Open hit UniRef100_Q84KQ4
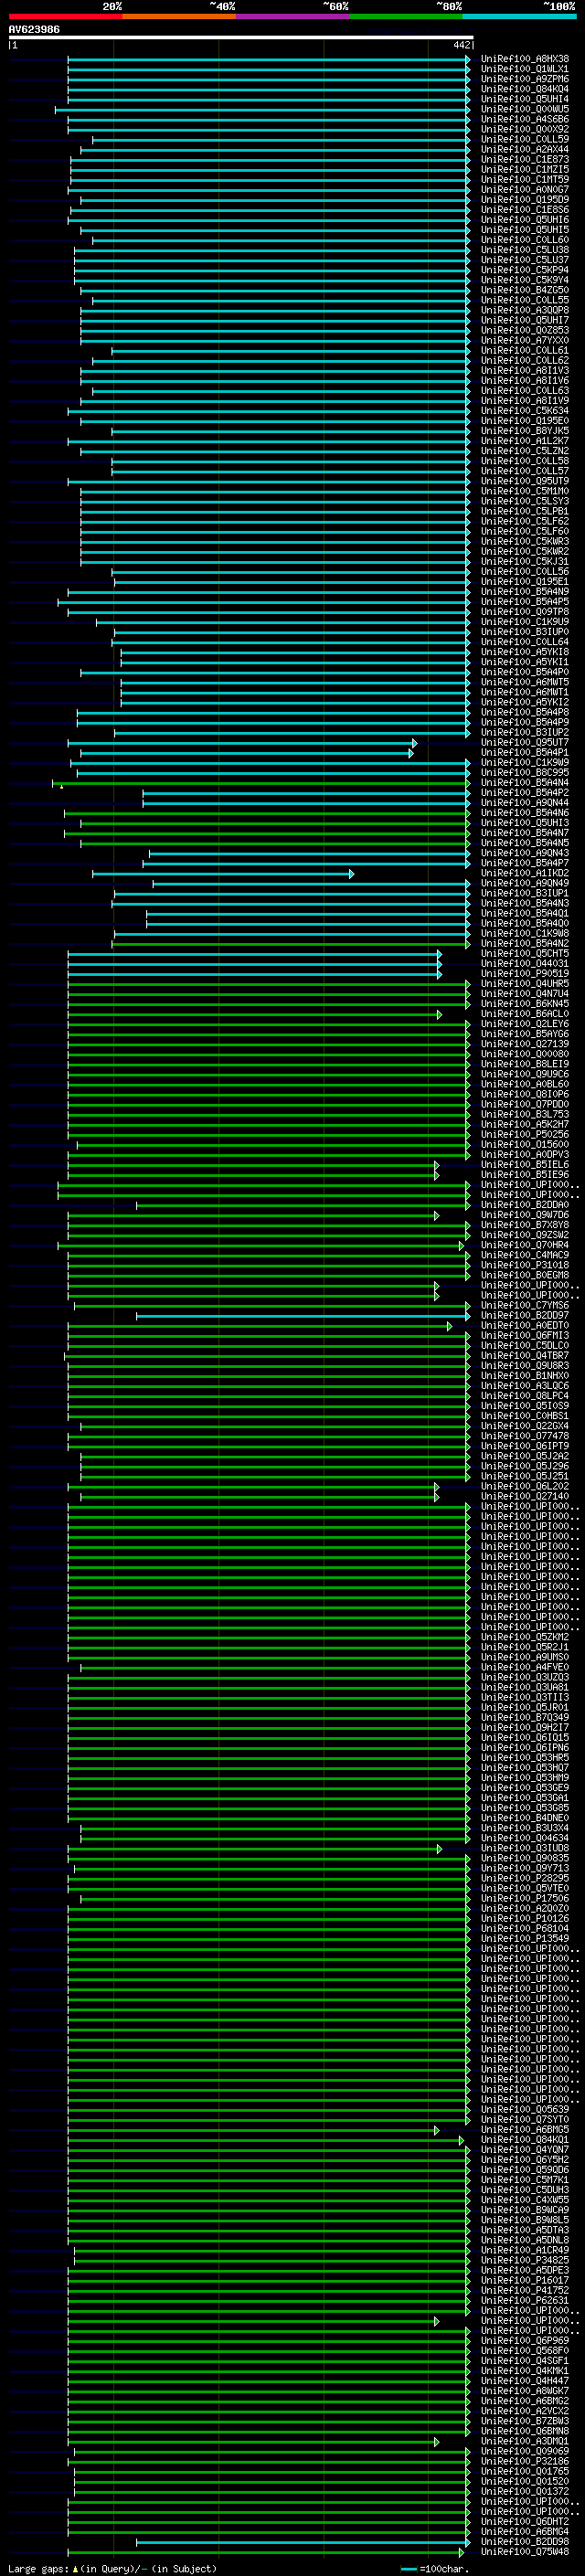585x2576 pixels. coord(525,89)
